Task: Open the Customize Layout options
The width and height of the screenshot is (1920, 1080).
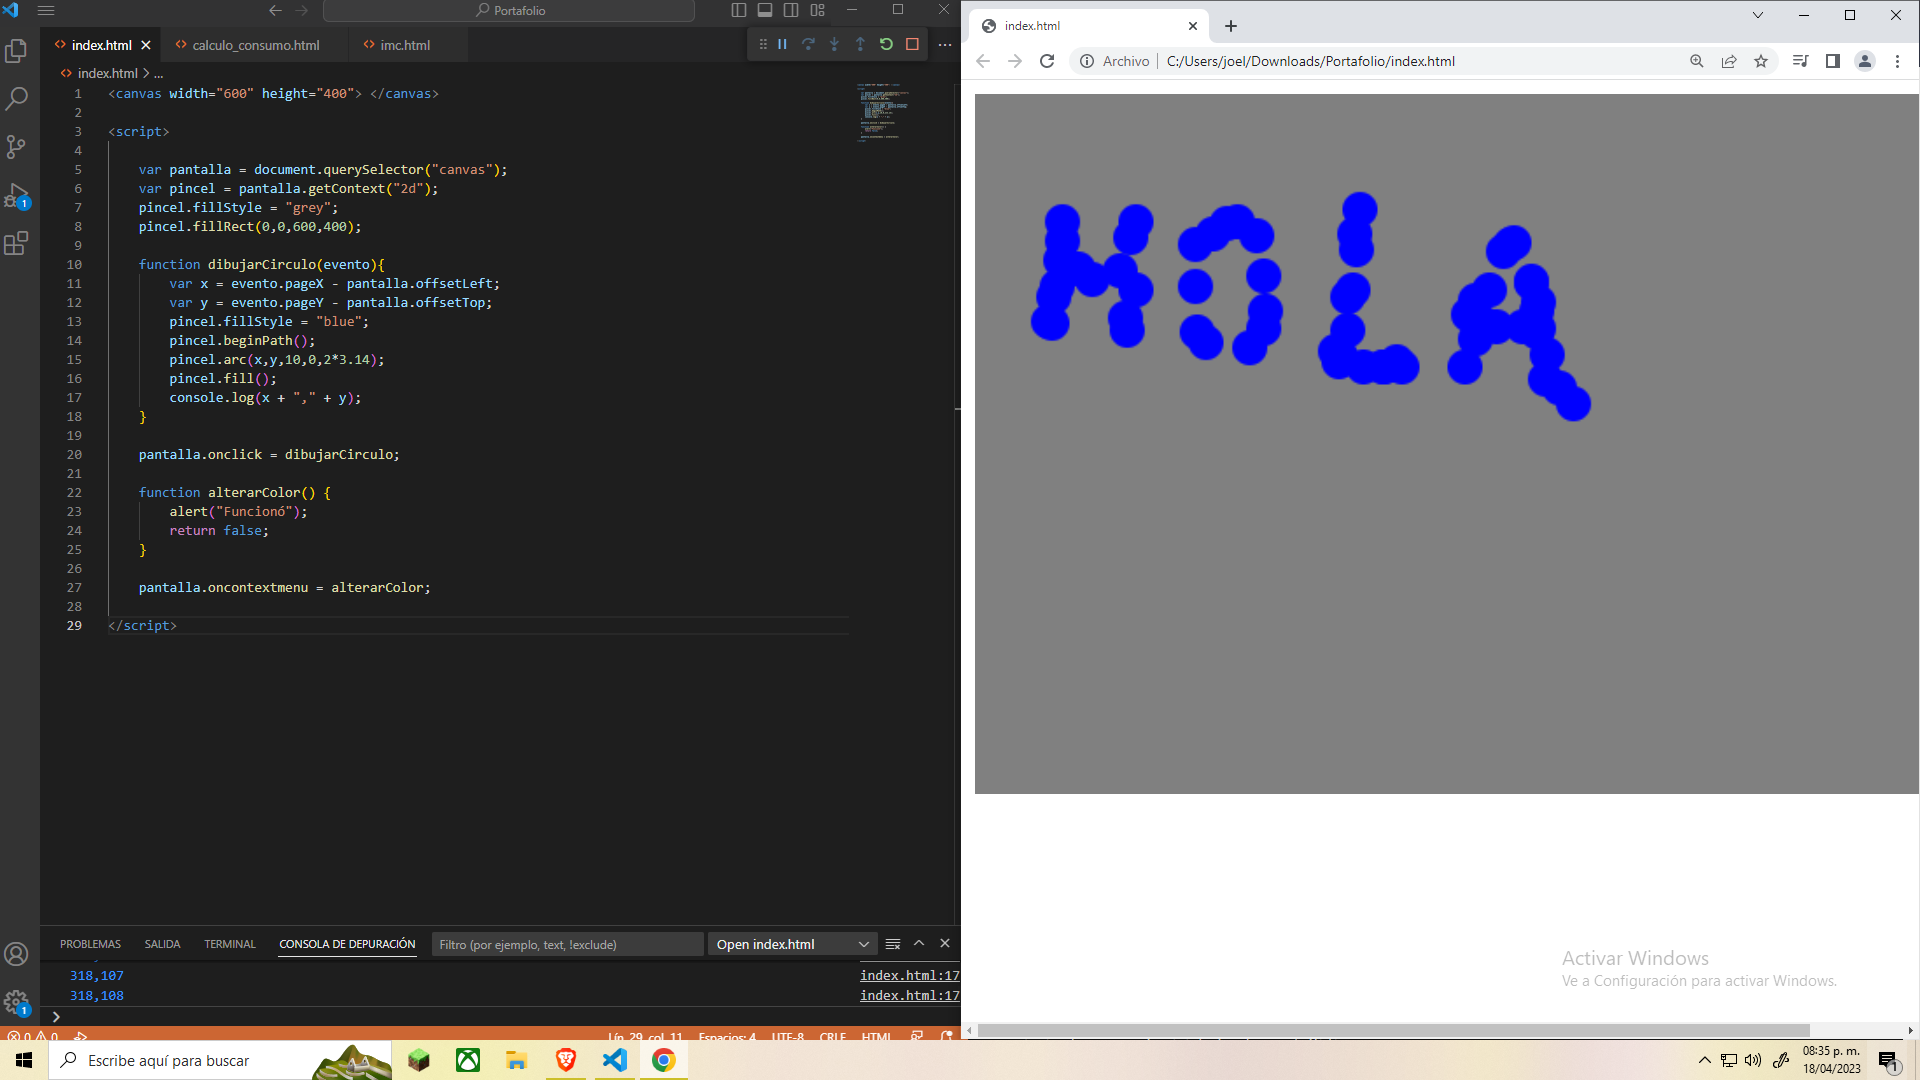Action: (817, 10)
